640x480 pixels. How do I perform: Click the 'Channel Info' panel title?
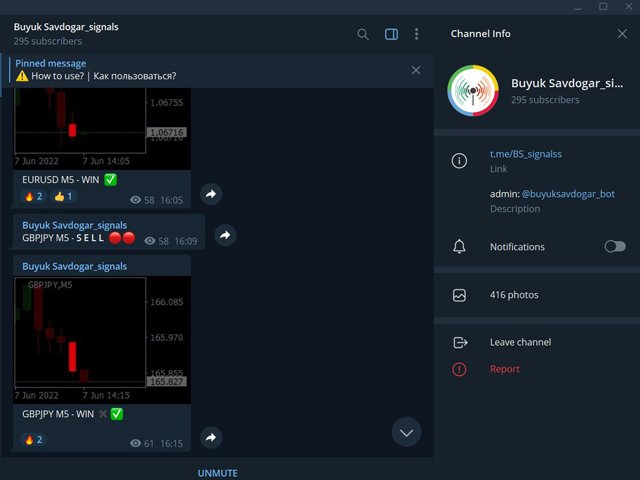coord(480,34)
